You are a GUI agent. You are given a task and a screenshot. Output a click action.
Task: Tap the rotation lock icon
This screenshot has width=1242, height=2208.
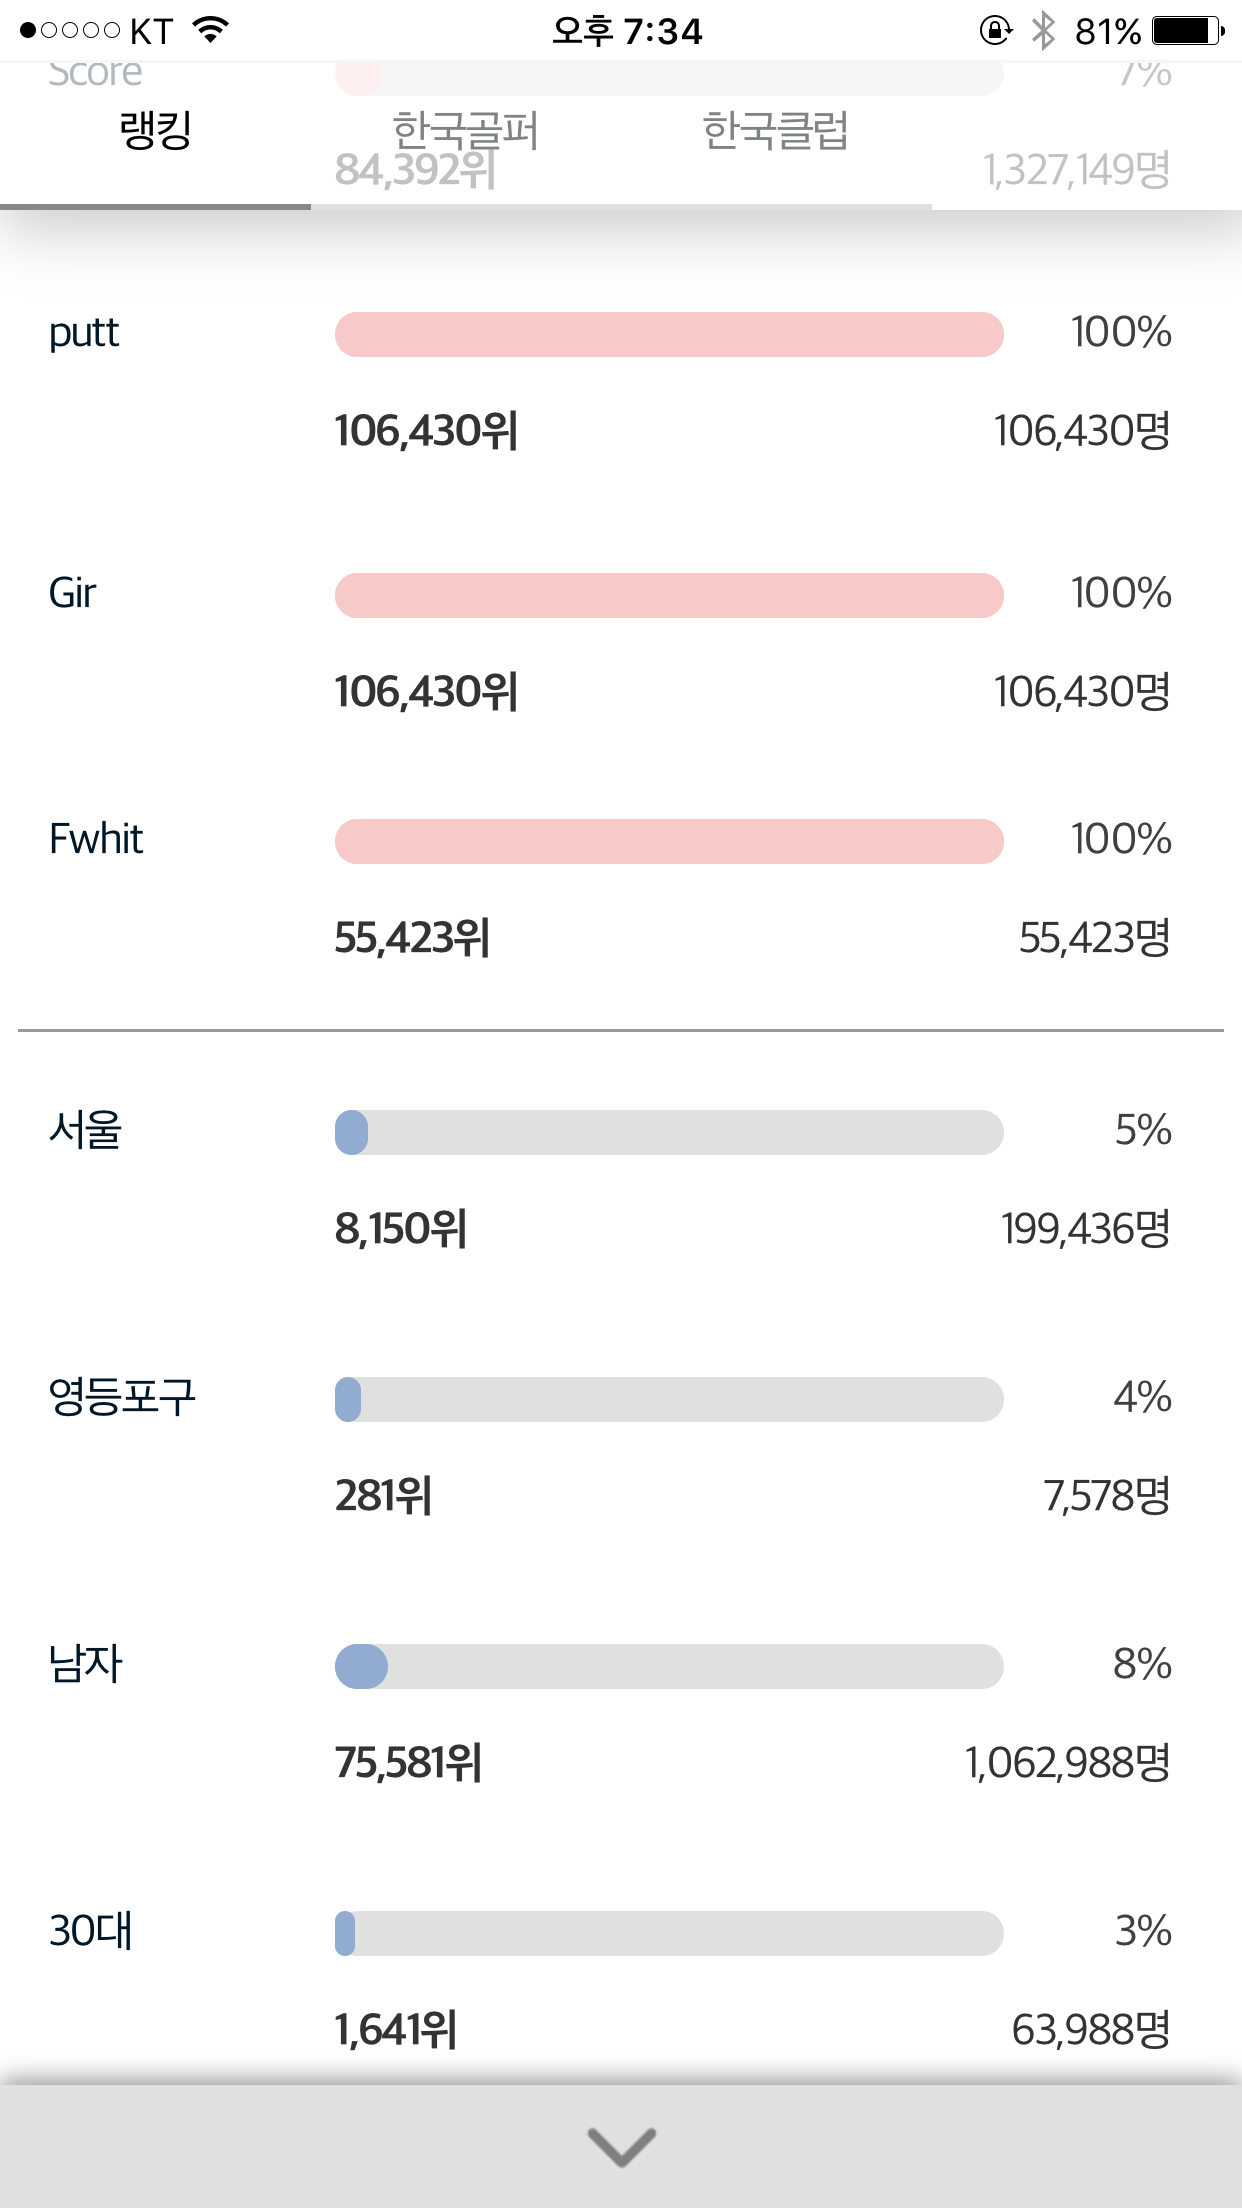[995, 31]
